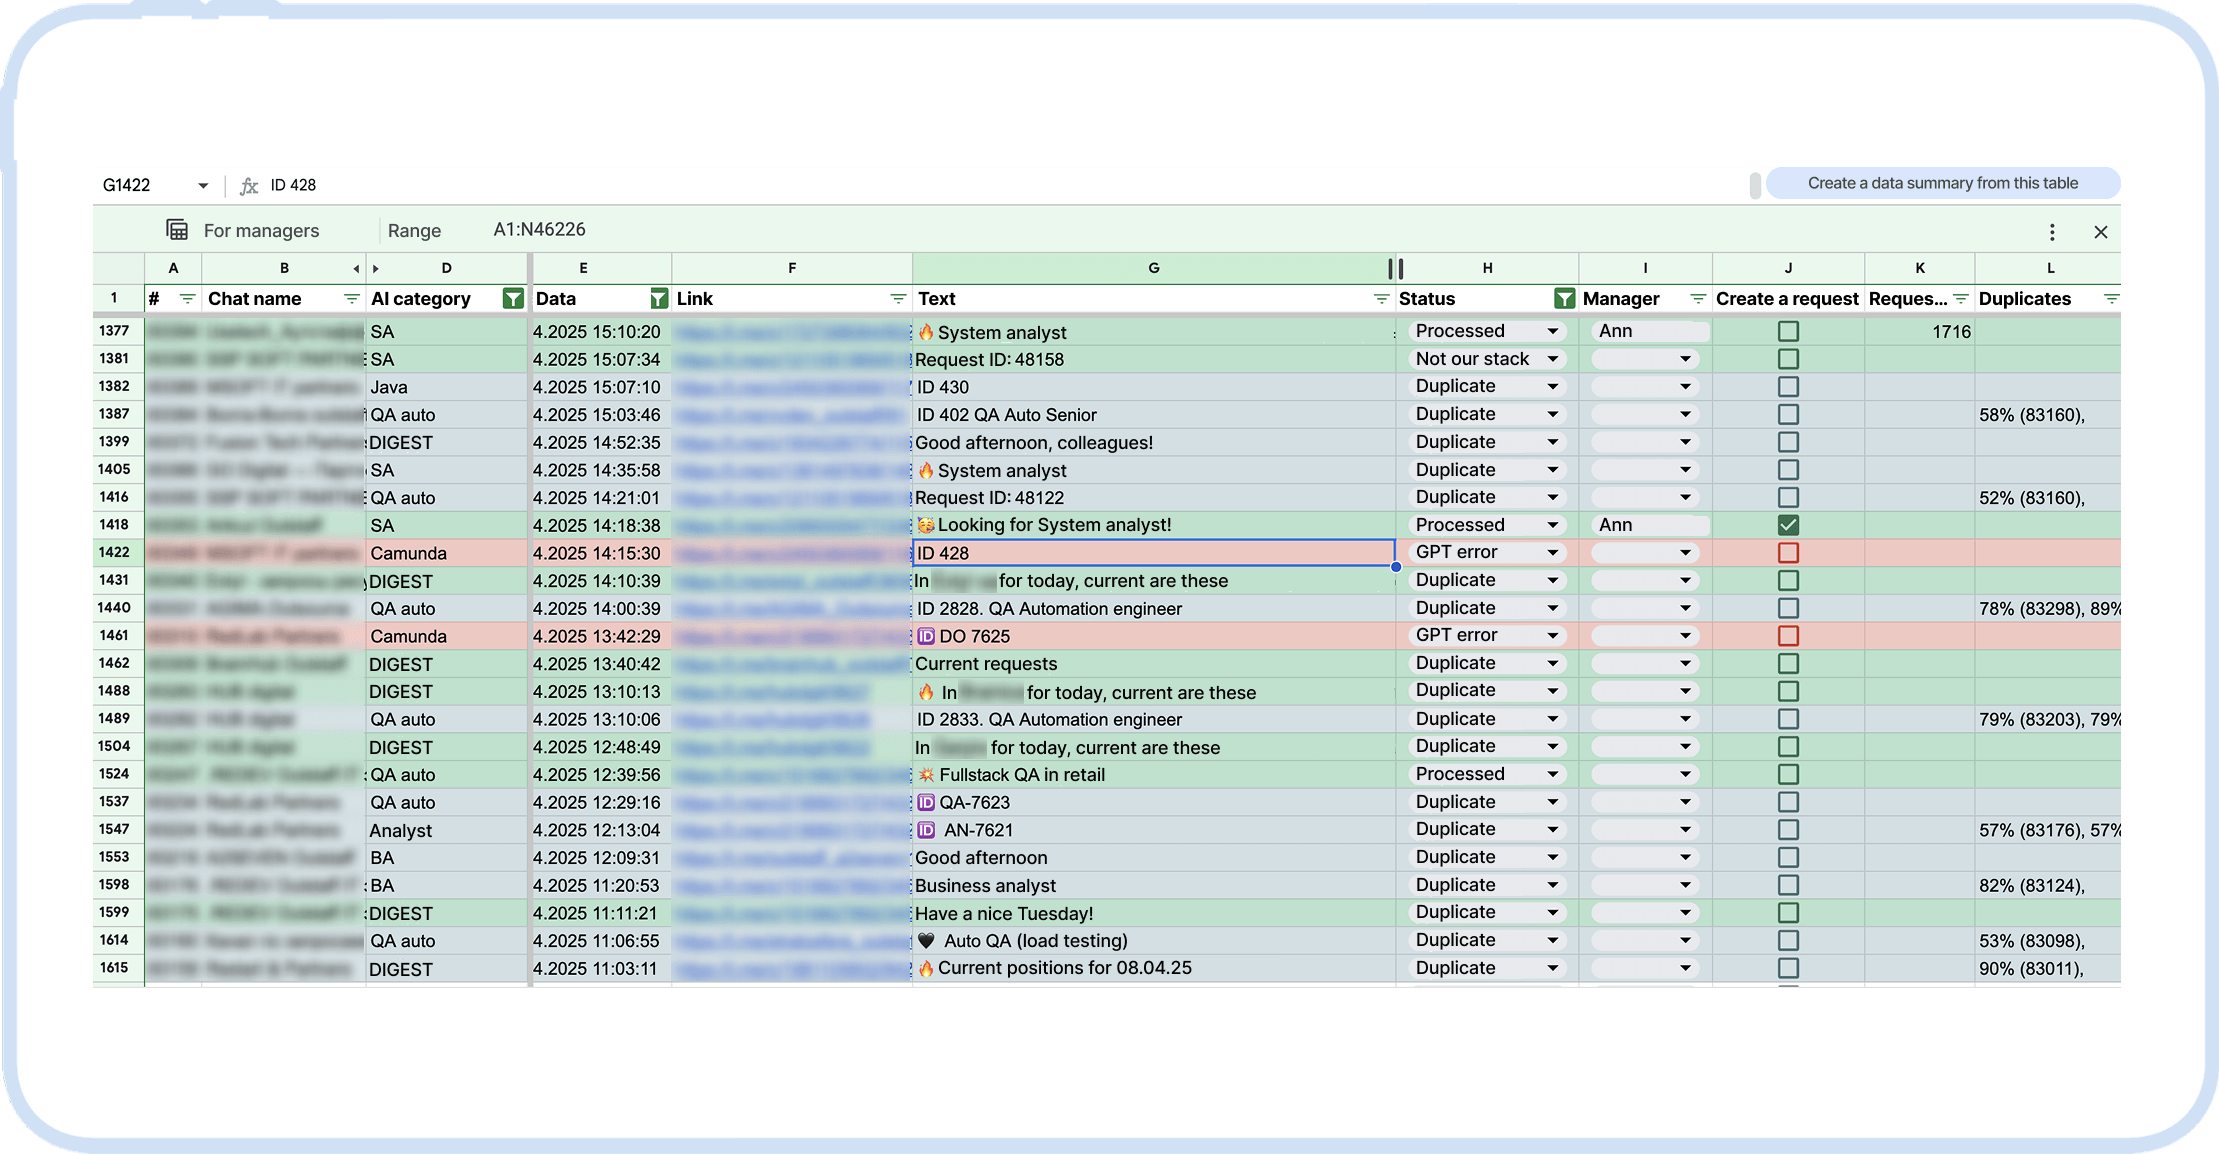This screenshot has width=2219, height=1154.
Task: Tick the checkbox in row 1381
Action: 1788,359
